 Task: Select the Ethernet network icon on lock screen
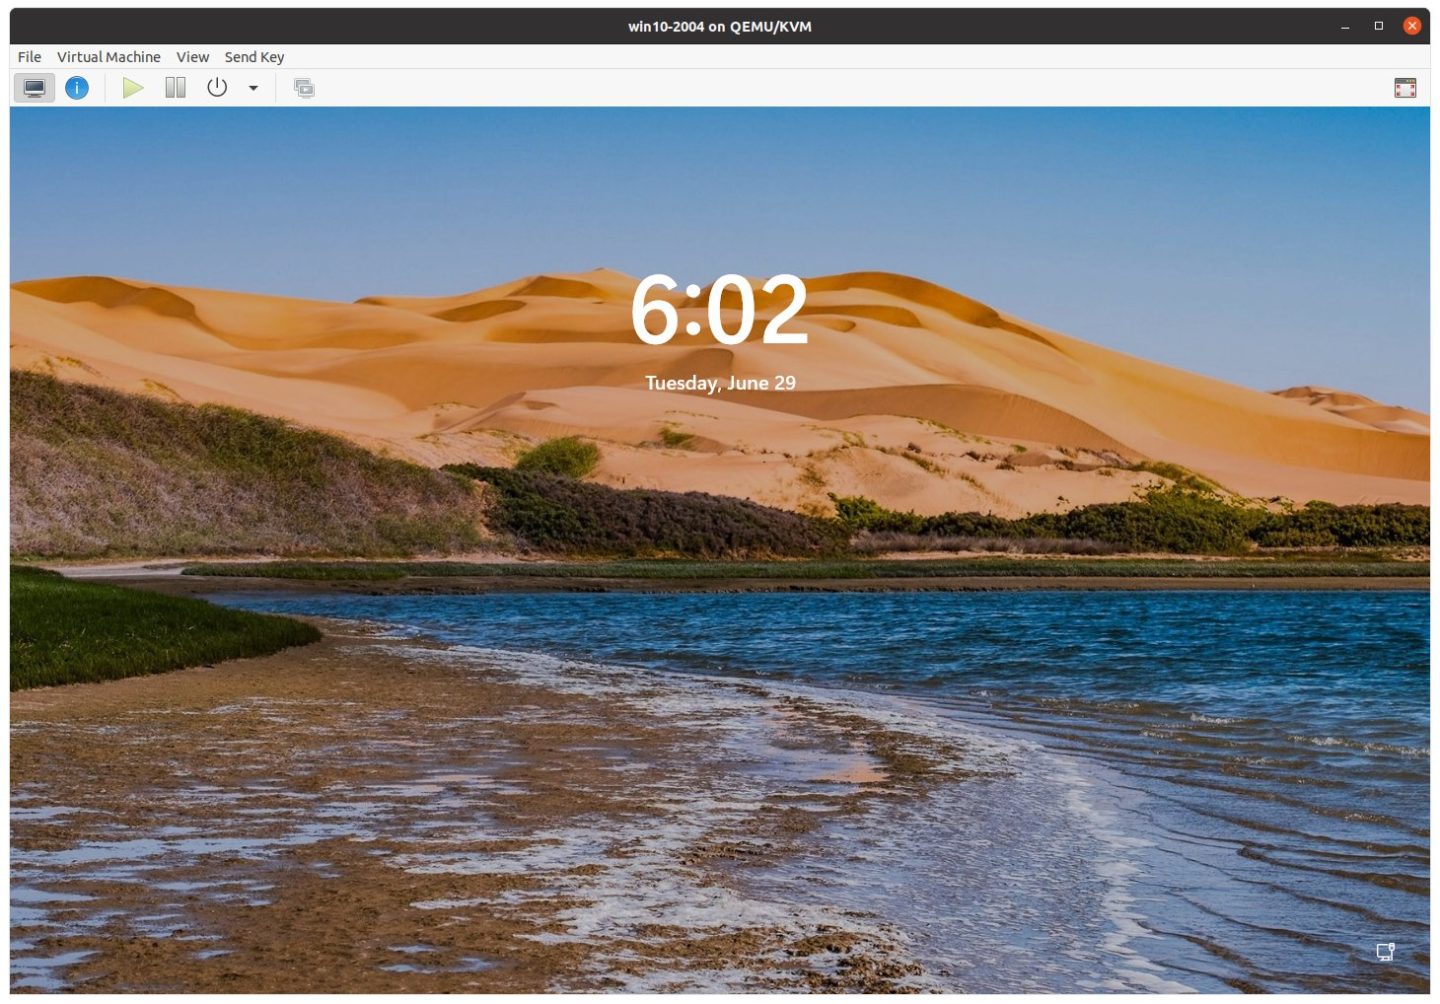(x=1384, y=952)
